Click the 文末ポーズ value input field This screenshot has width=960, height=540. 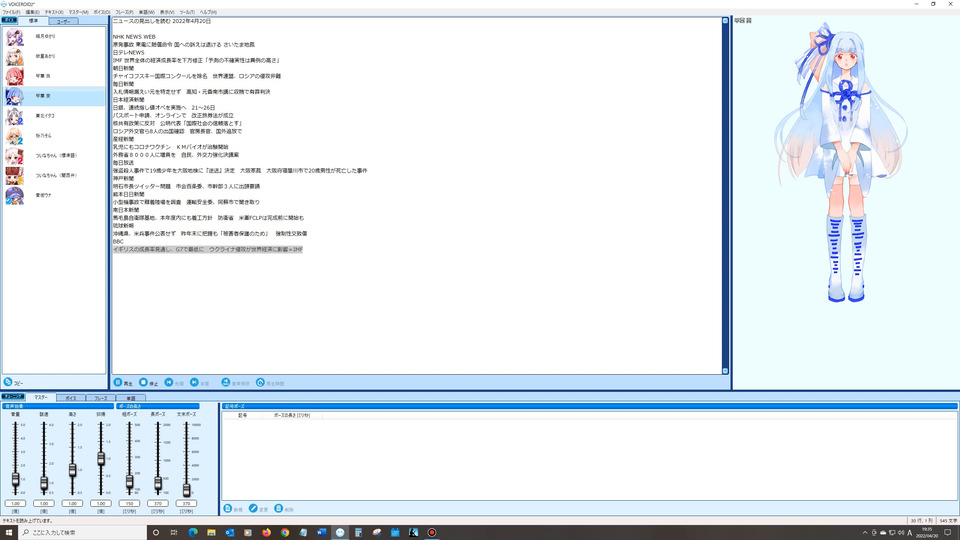pyautogui.click(x=186, y=503)
